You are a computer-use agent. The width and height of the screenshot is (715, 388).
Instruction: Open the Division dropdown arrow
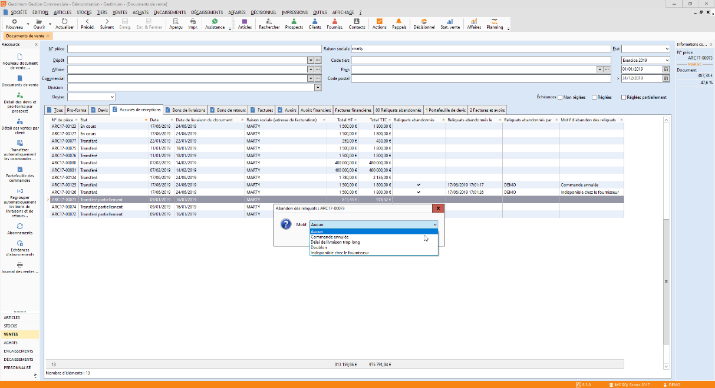(x=318, y=88)
